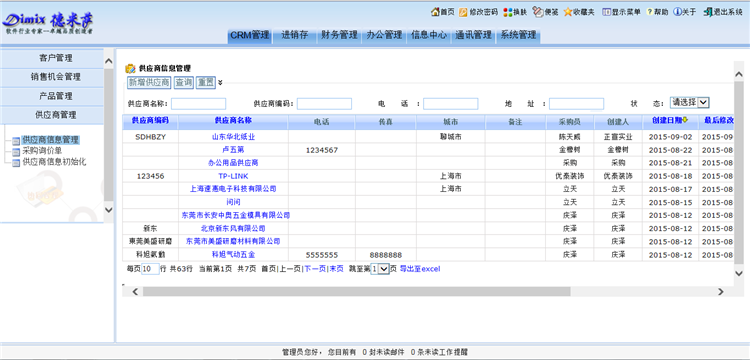Screen dimensions: 750x360
Task: Open supplier 北京新东风有限公司
Action: coord(233,229)
